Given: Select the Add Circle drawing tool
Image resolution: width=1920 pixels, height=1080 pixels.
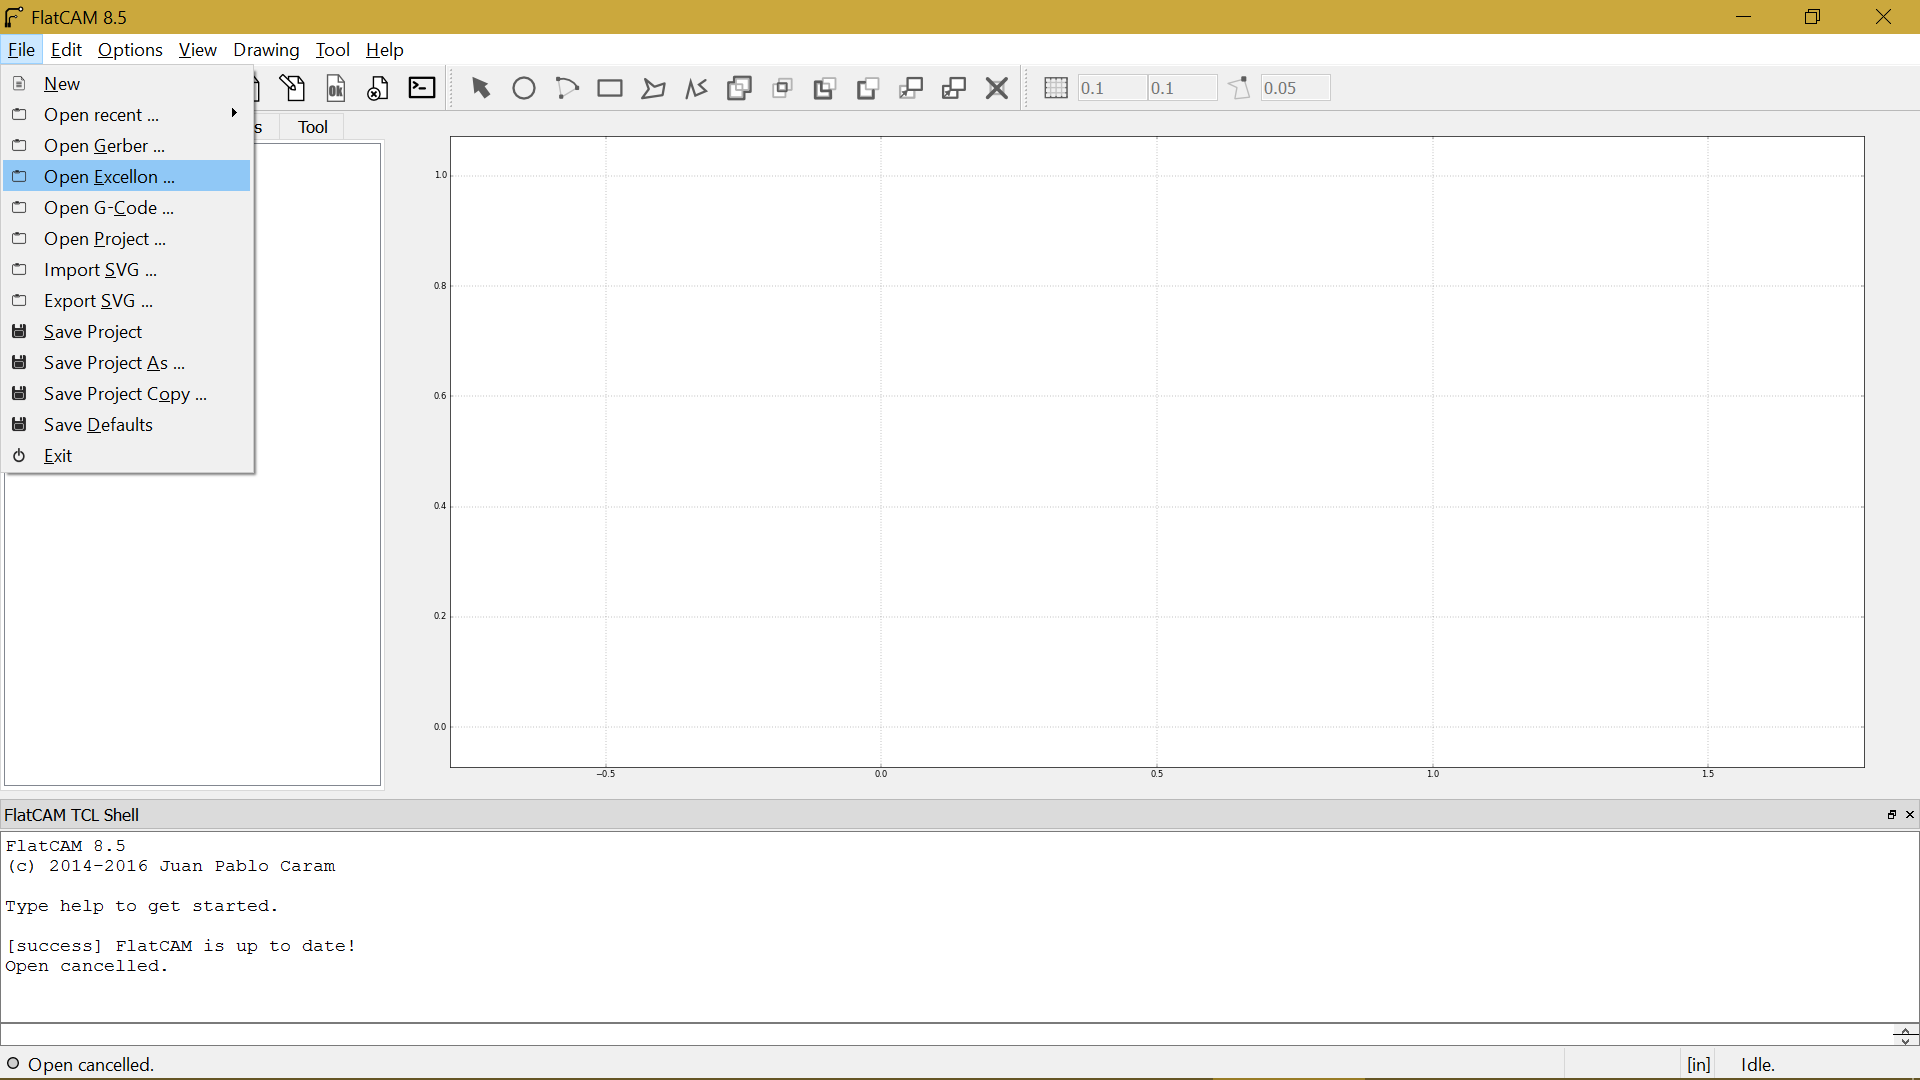Looking at the screenshot, I should (x=523, y=88).
